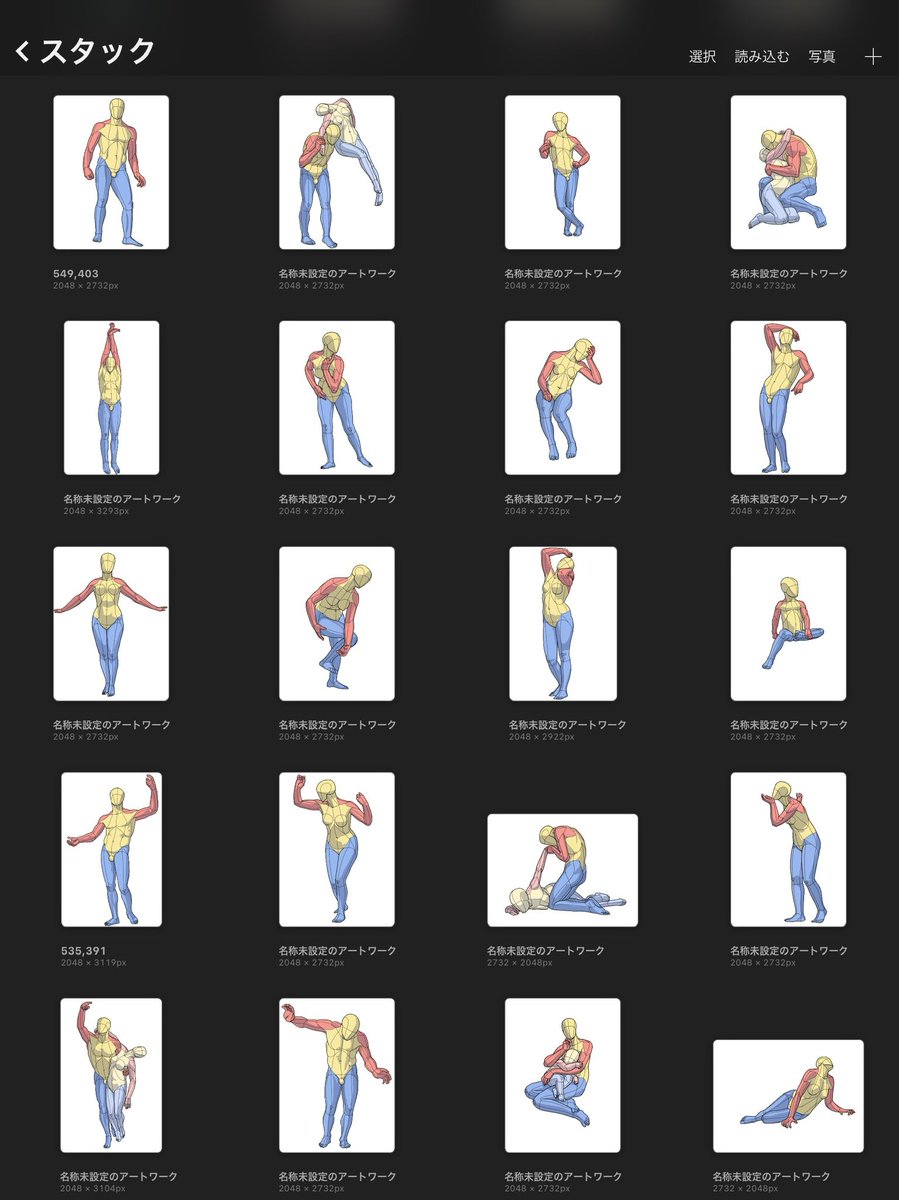The width and height of the screenshot is (899, 1200).
Task: Open artwork of seated figure with extended leg
Action: point(789,624)
